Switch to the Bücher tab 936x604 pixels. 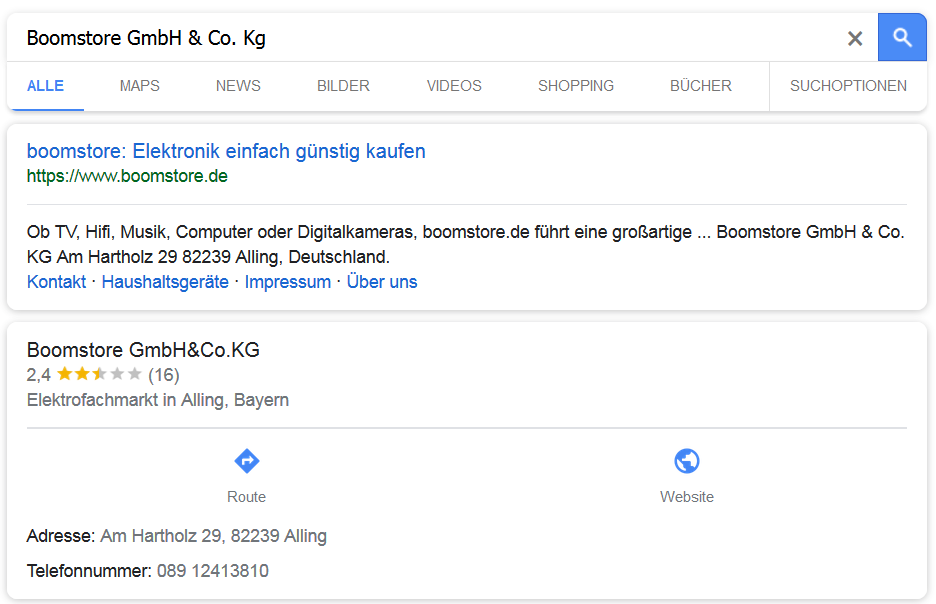[700, 86]
